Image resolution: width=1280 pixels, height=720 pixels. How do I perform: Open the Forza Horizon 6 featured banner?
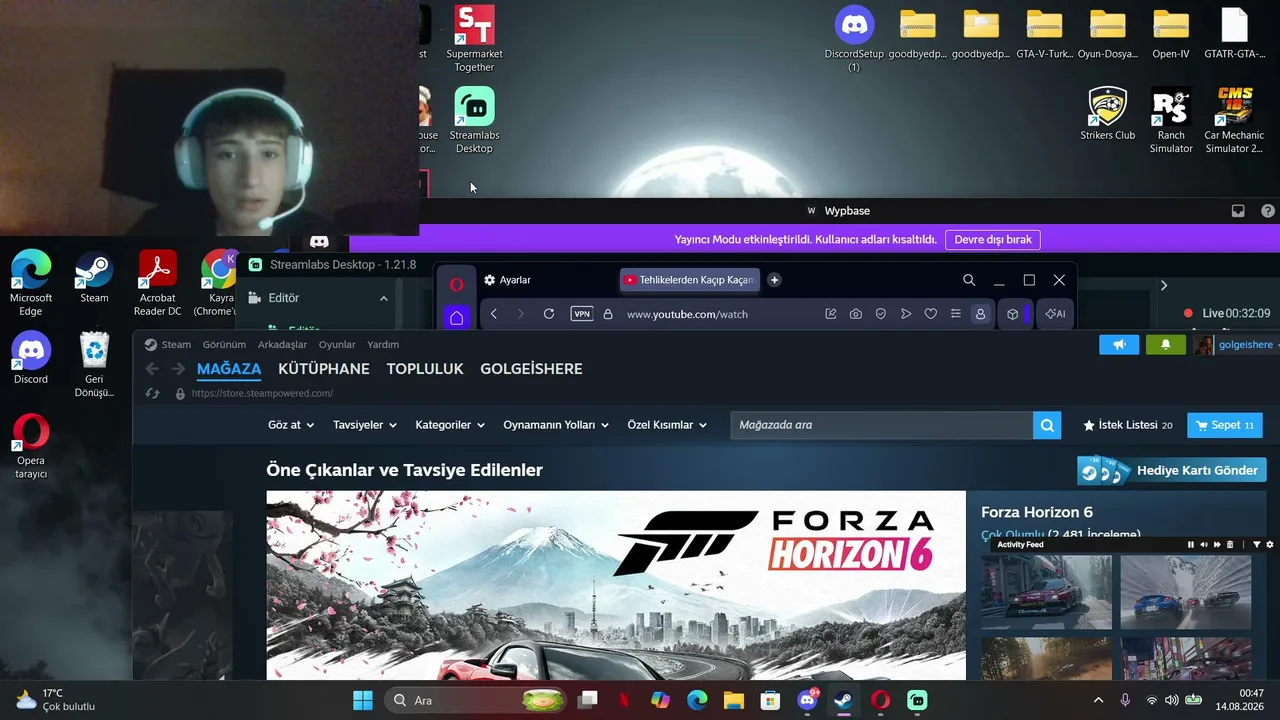tap(616, 585)
